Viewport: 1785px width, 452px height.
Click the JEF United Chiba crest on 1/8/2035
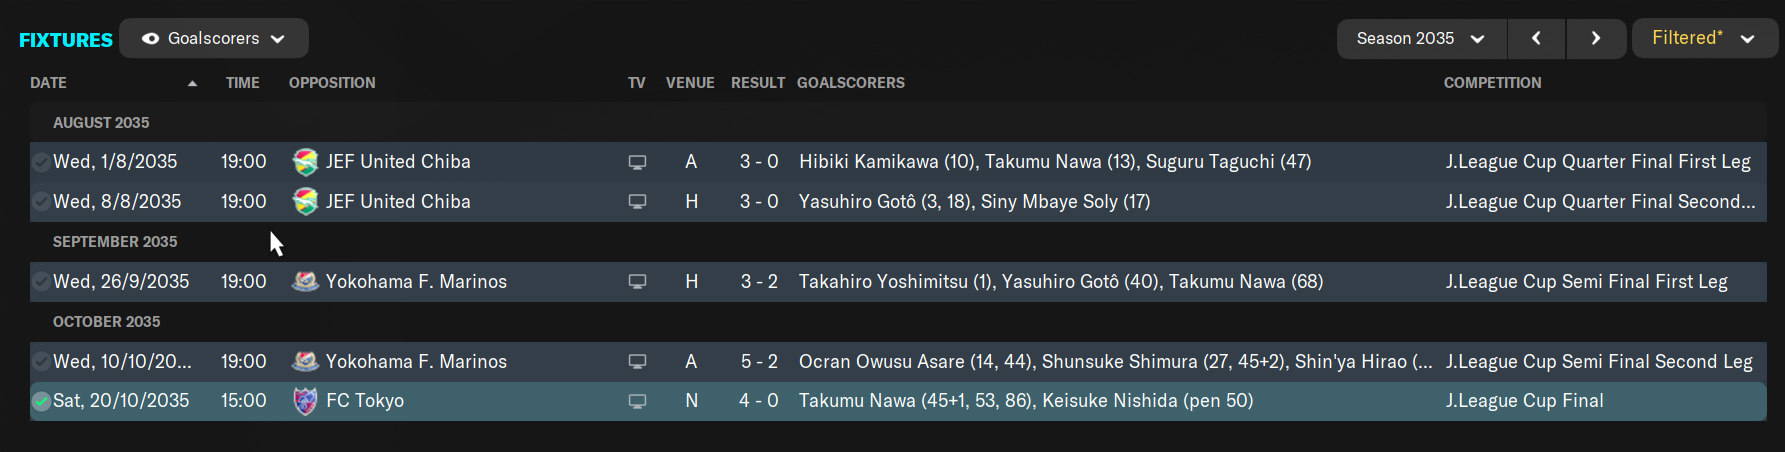pyautogui.click(x=305, y=162)
